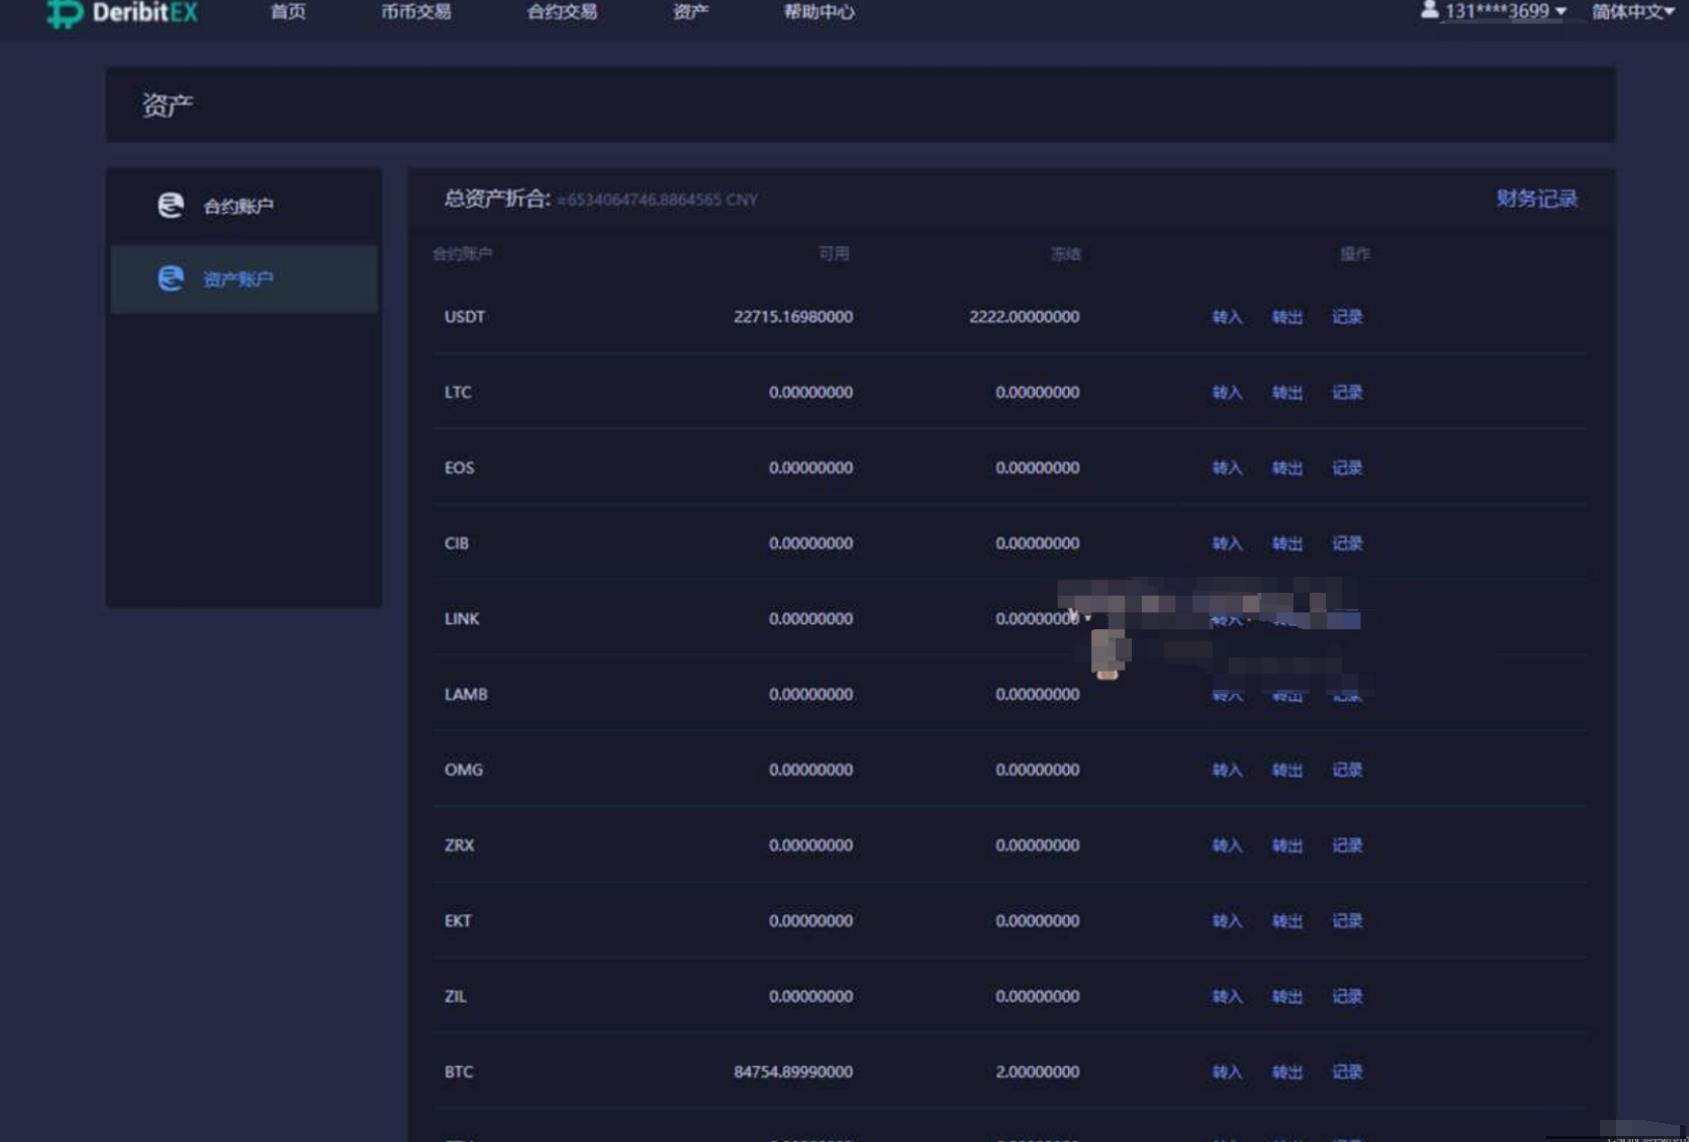The width and height of the screenshot is (1689, 1142).
Task: Click 转出 for OMG
Action: coord(1287,770)
